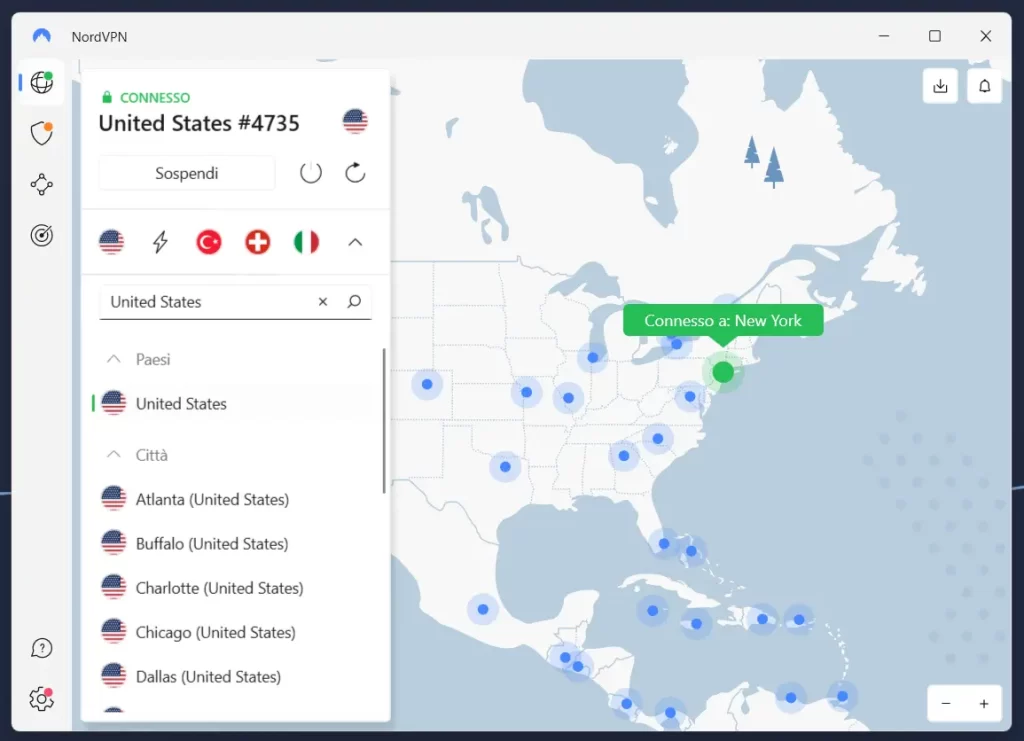1024x741 pixels.
Task: Select Atlanta (United States)
Action: 235,499
